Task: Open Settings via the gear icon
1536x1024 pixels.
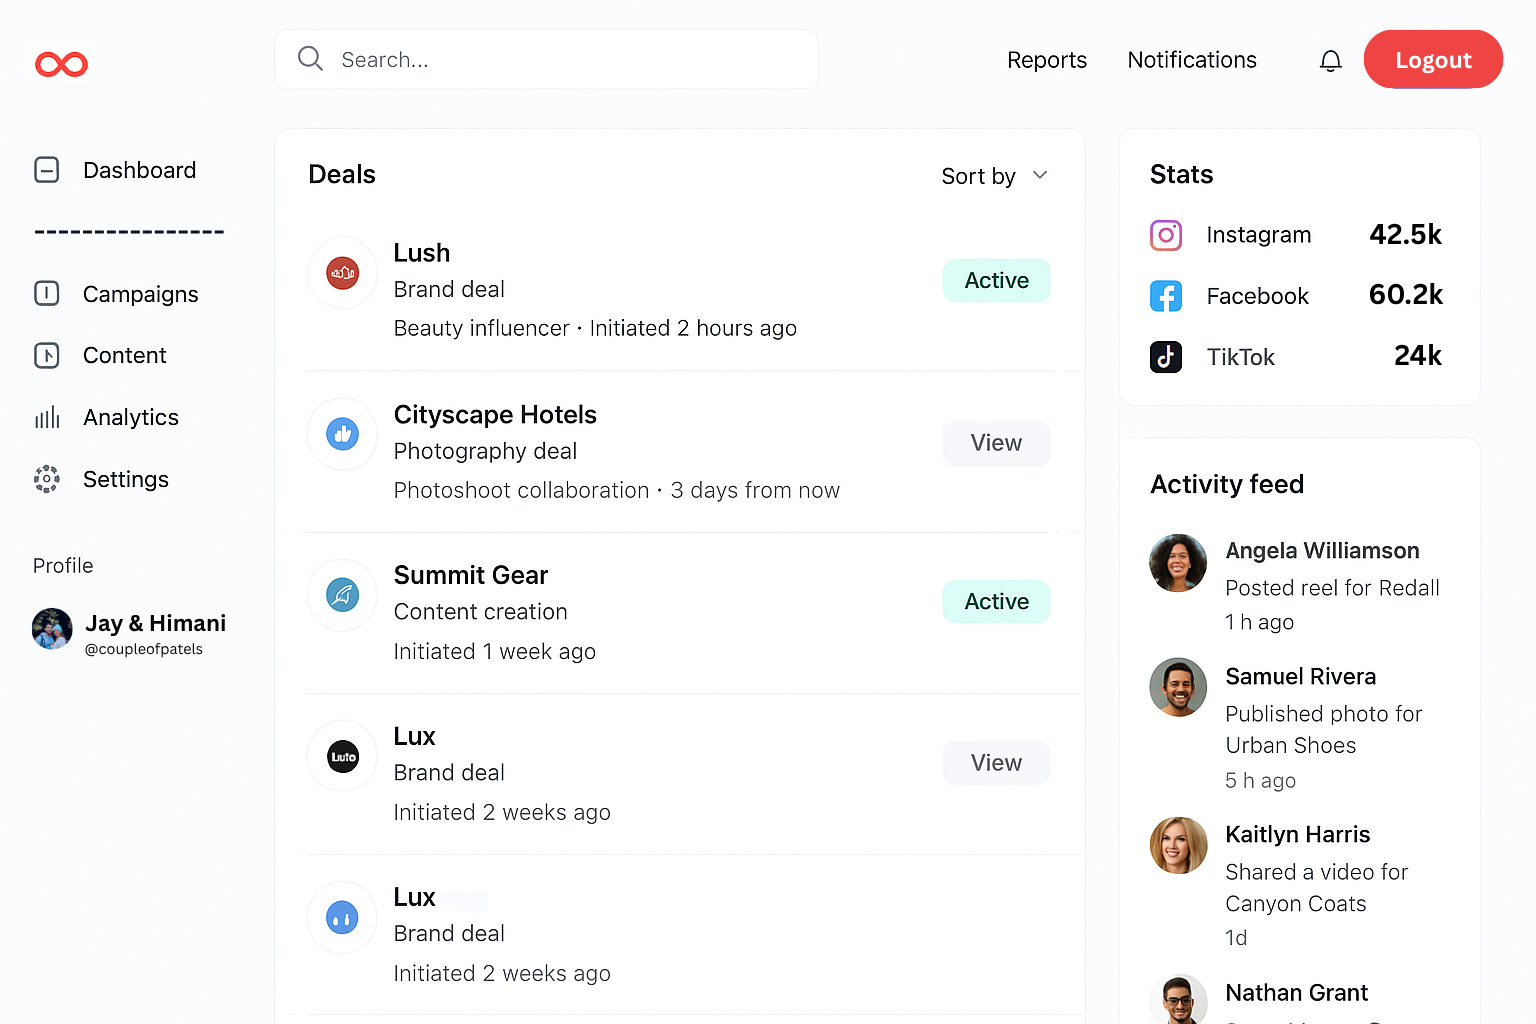Action: pyautogui.click(x=46, y=479)
